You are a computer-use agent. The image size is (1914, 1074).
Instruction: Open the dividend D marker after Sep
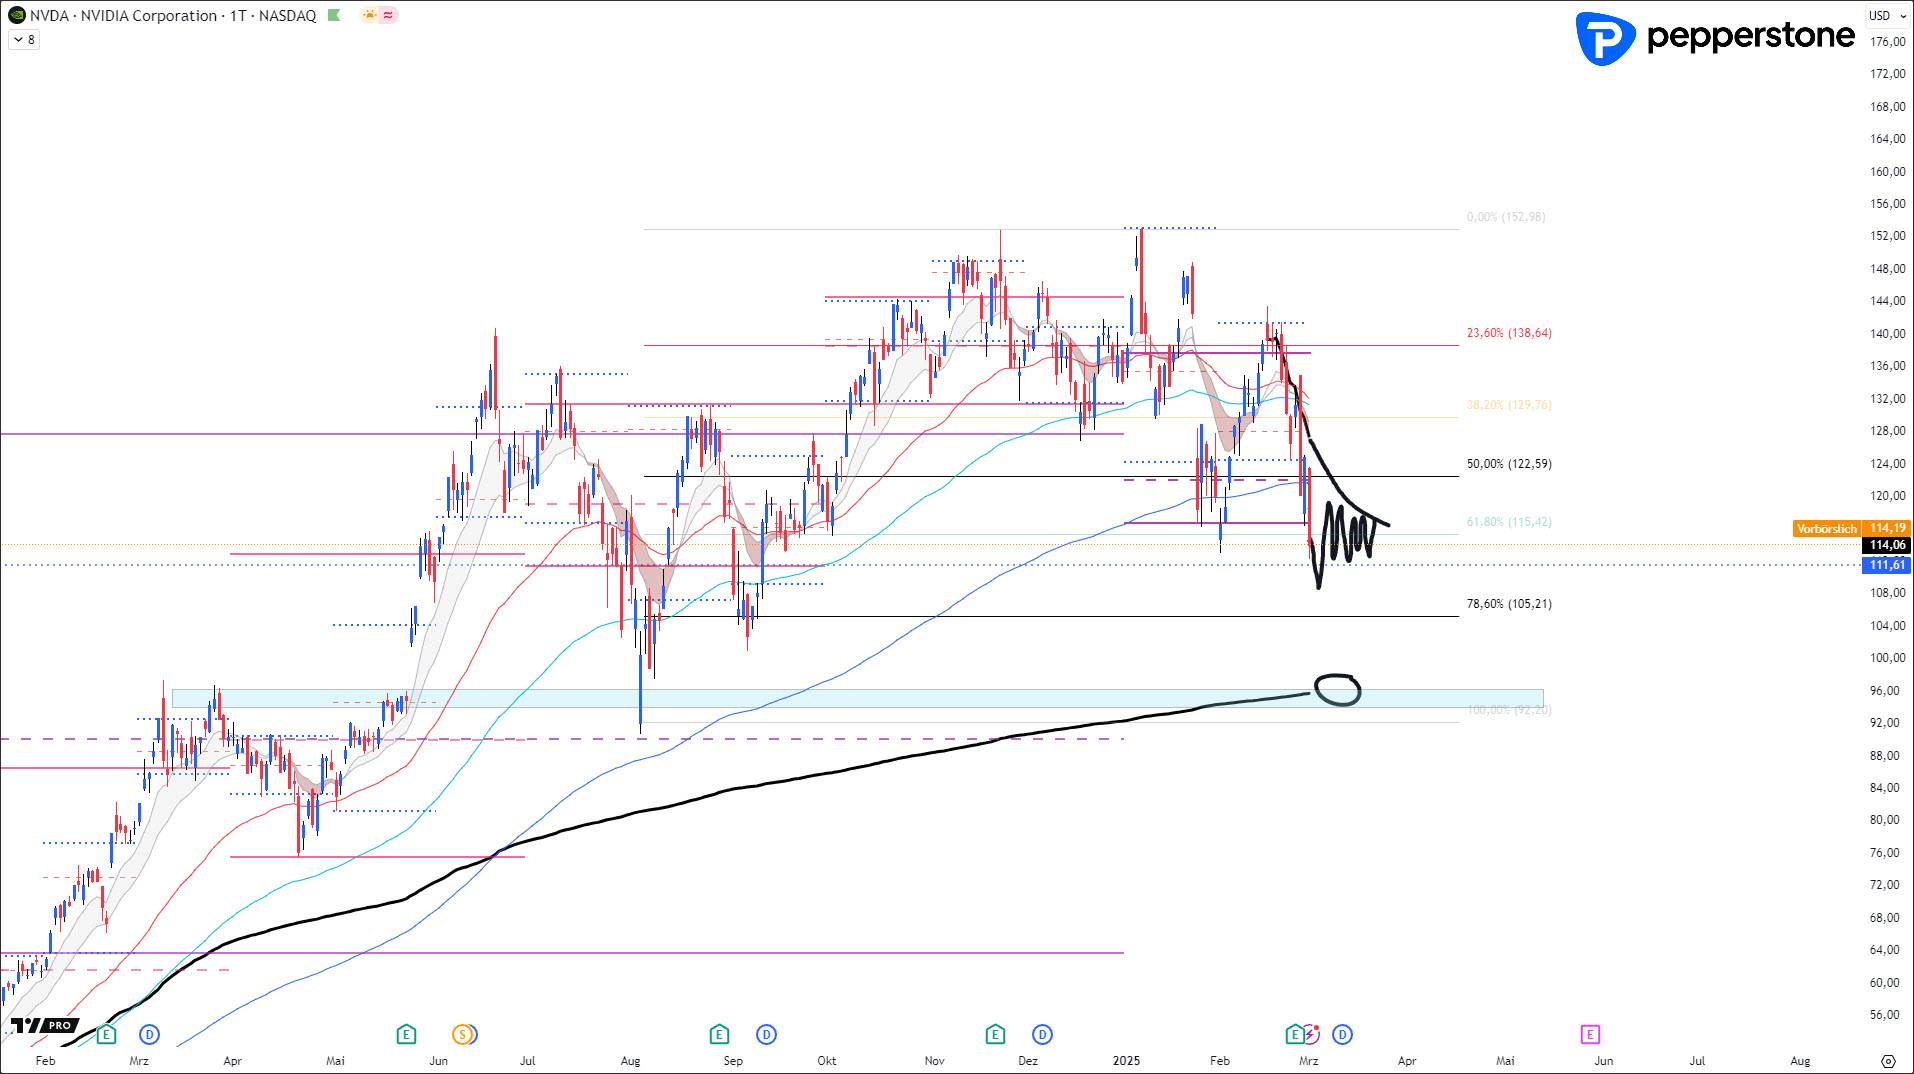click(x=766, y=1034)
